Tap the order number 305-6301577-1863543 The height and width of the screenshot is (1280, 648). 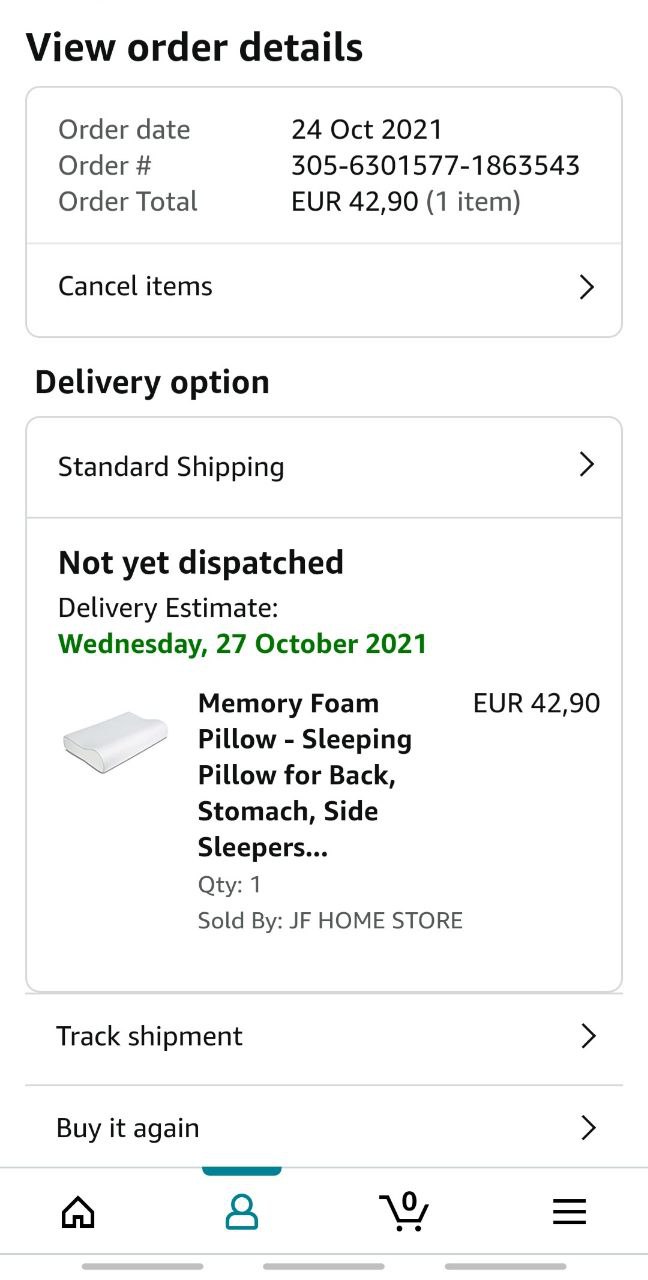(x=435, y=165)
